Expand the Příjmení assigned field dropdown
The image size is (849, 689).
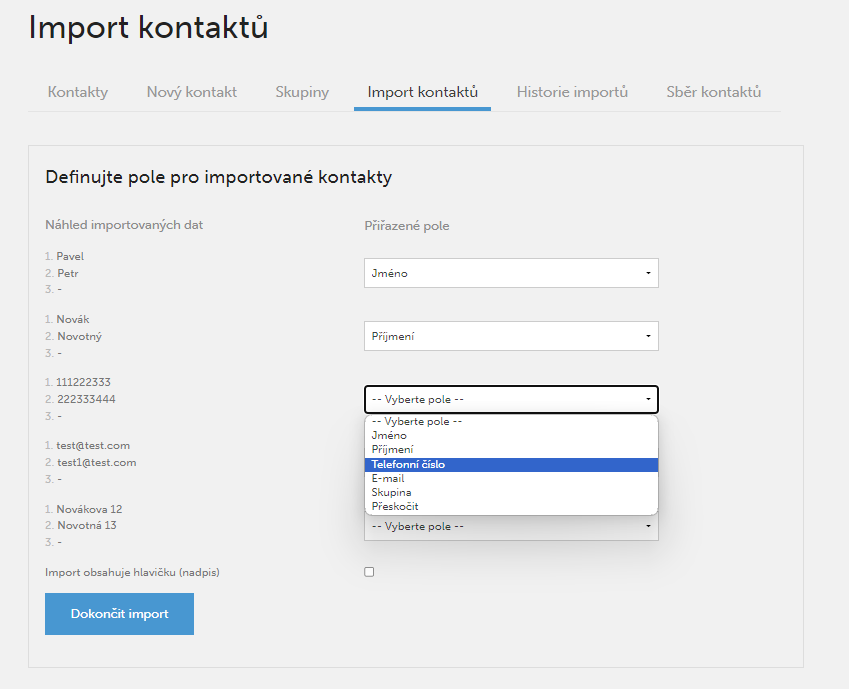(511, 336)
